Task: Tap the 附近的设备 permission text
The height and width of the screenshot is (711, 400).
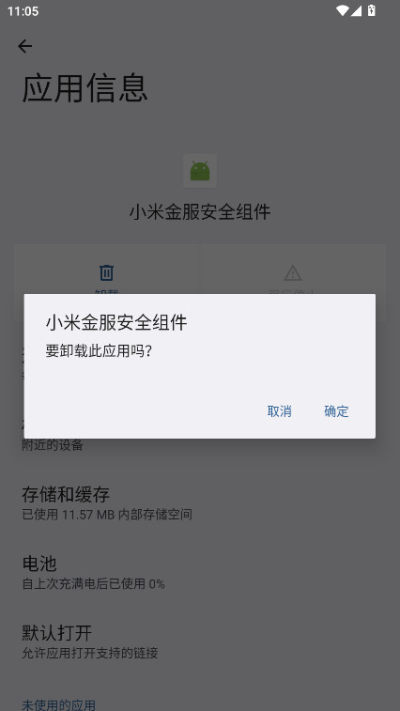Action: tap(53, 445)
